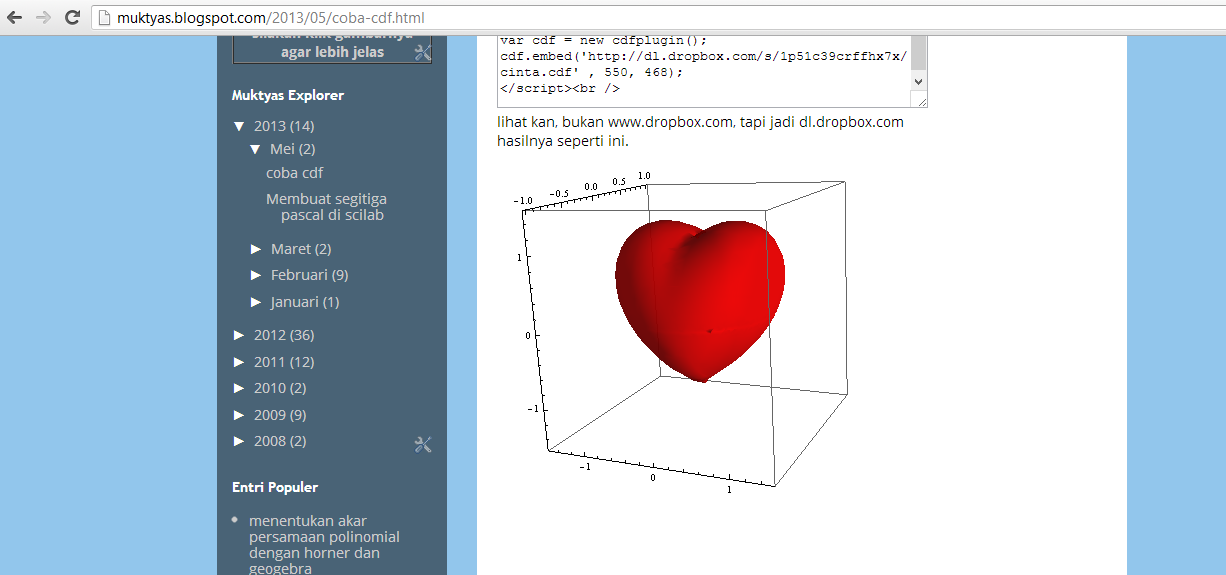Click the page icon in the address bar
Viewport: 1226px width, 575px height.
click(x=104, y=18)
